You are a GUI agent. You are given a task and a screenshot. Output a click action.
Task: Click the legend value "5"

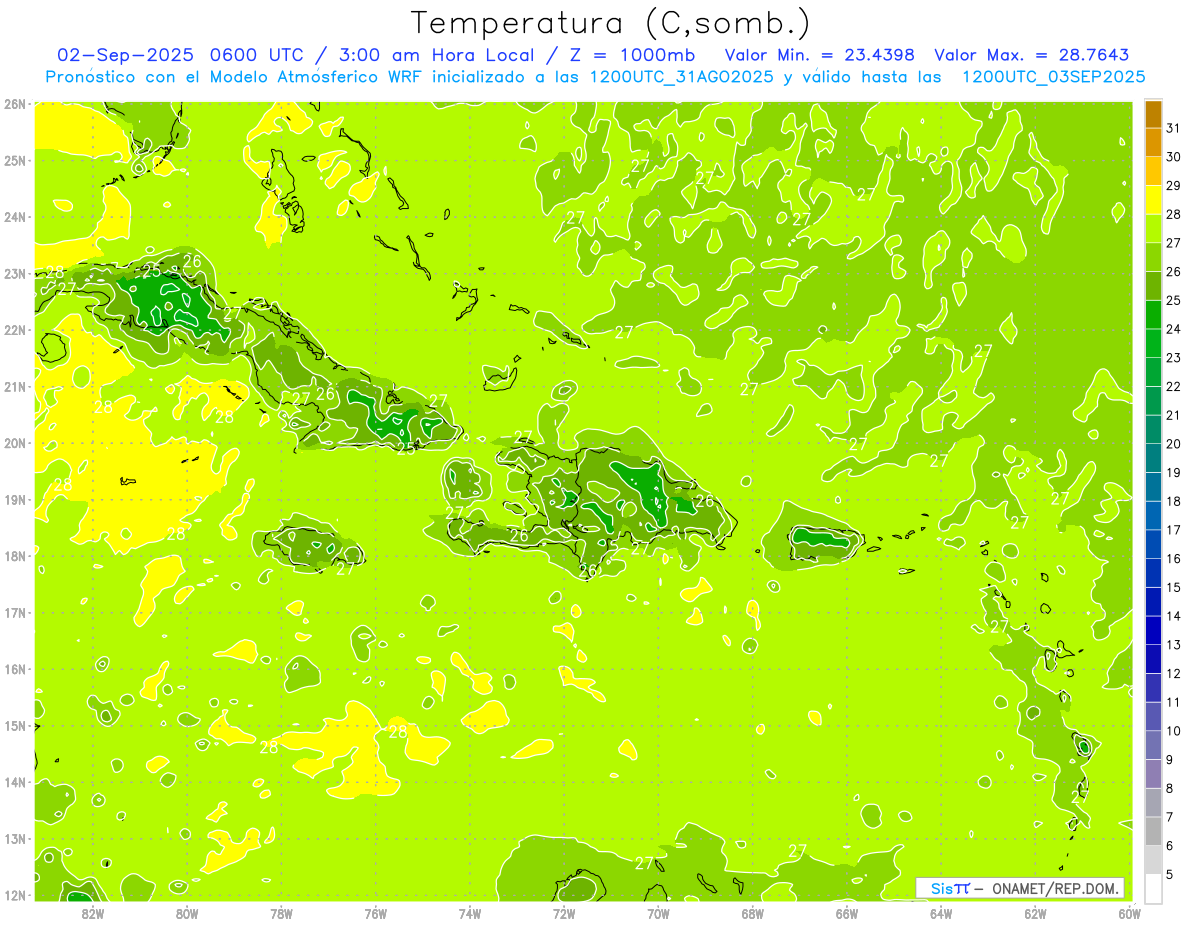1170,875
